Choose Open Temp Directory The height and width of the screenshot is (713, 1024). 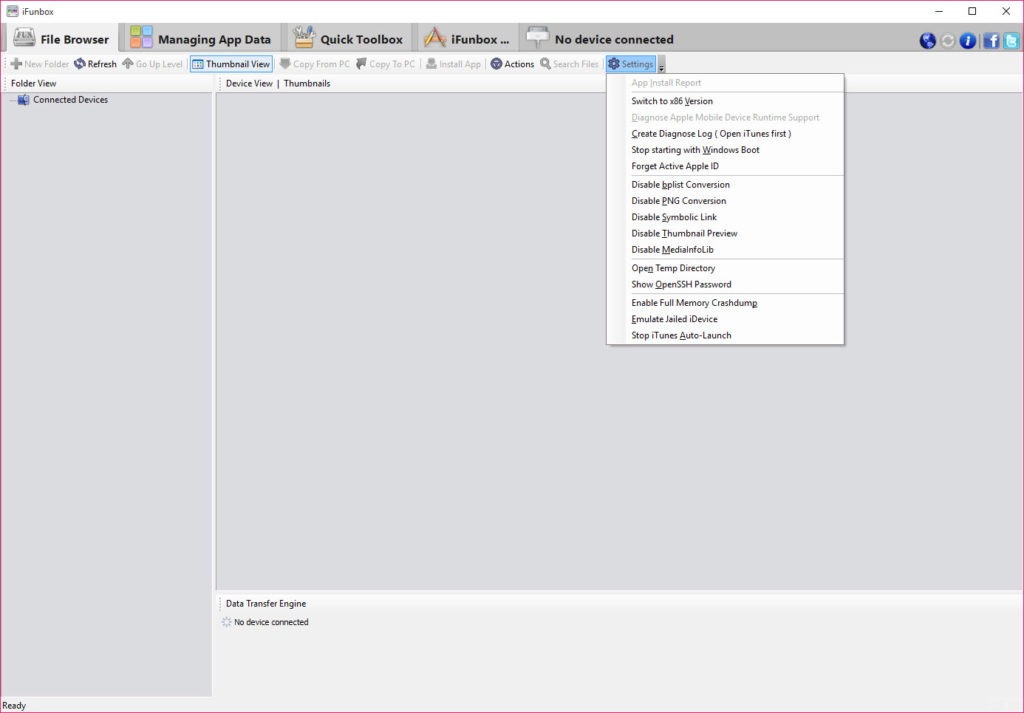pyautogui.click(x=725, y=268)
